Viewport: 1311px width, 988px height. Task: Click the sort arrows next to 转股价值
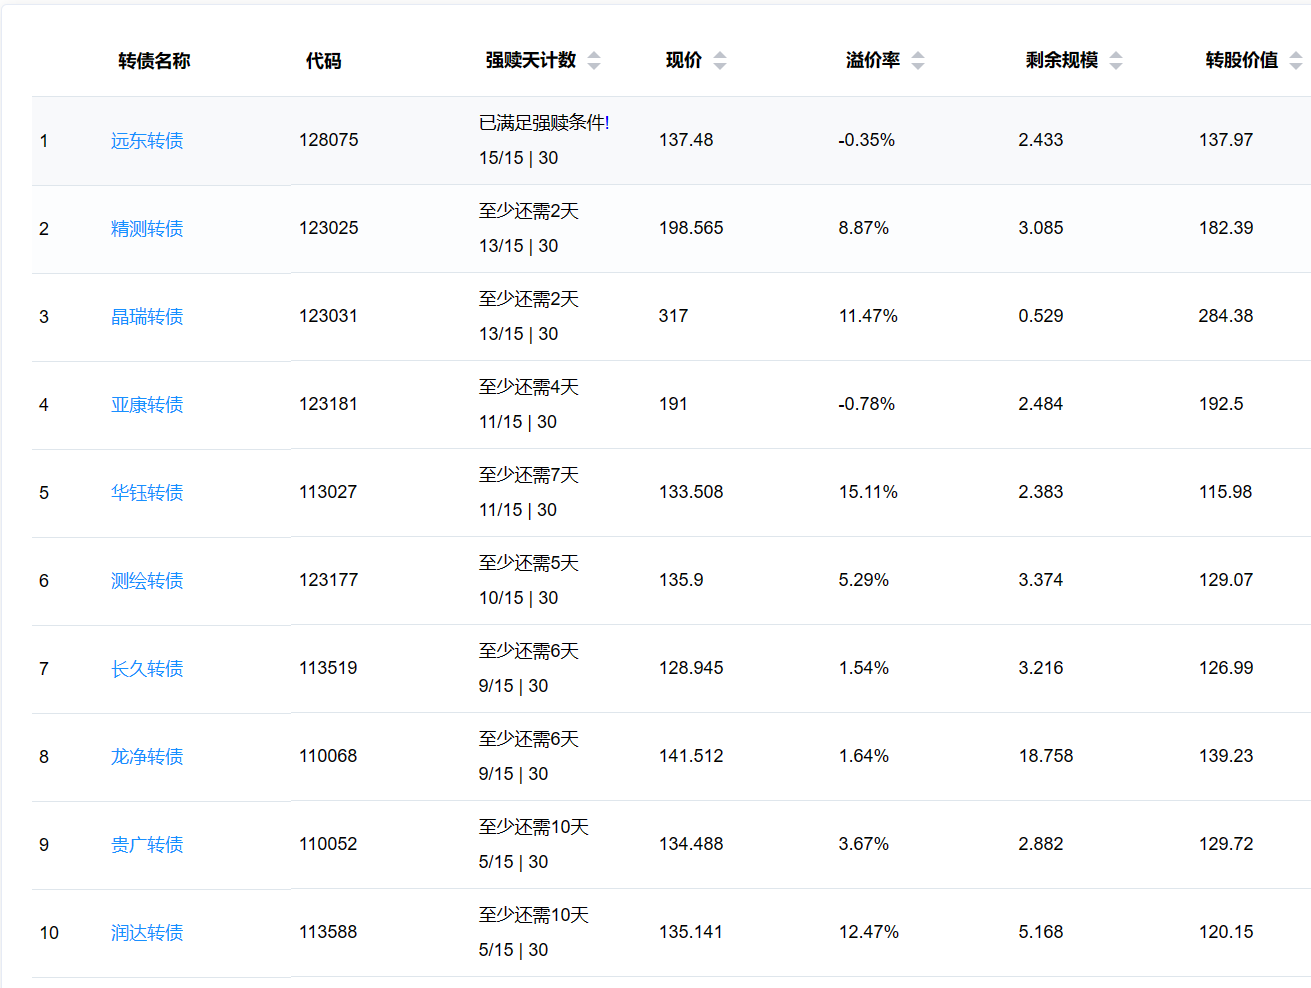[1295, 61]
